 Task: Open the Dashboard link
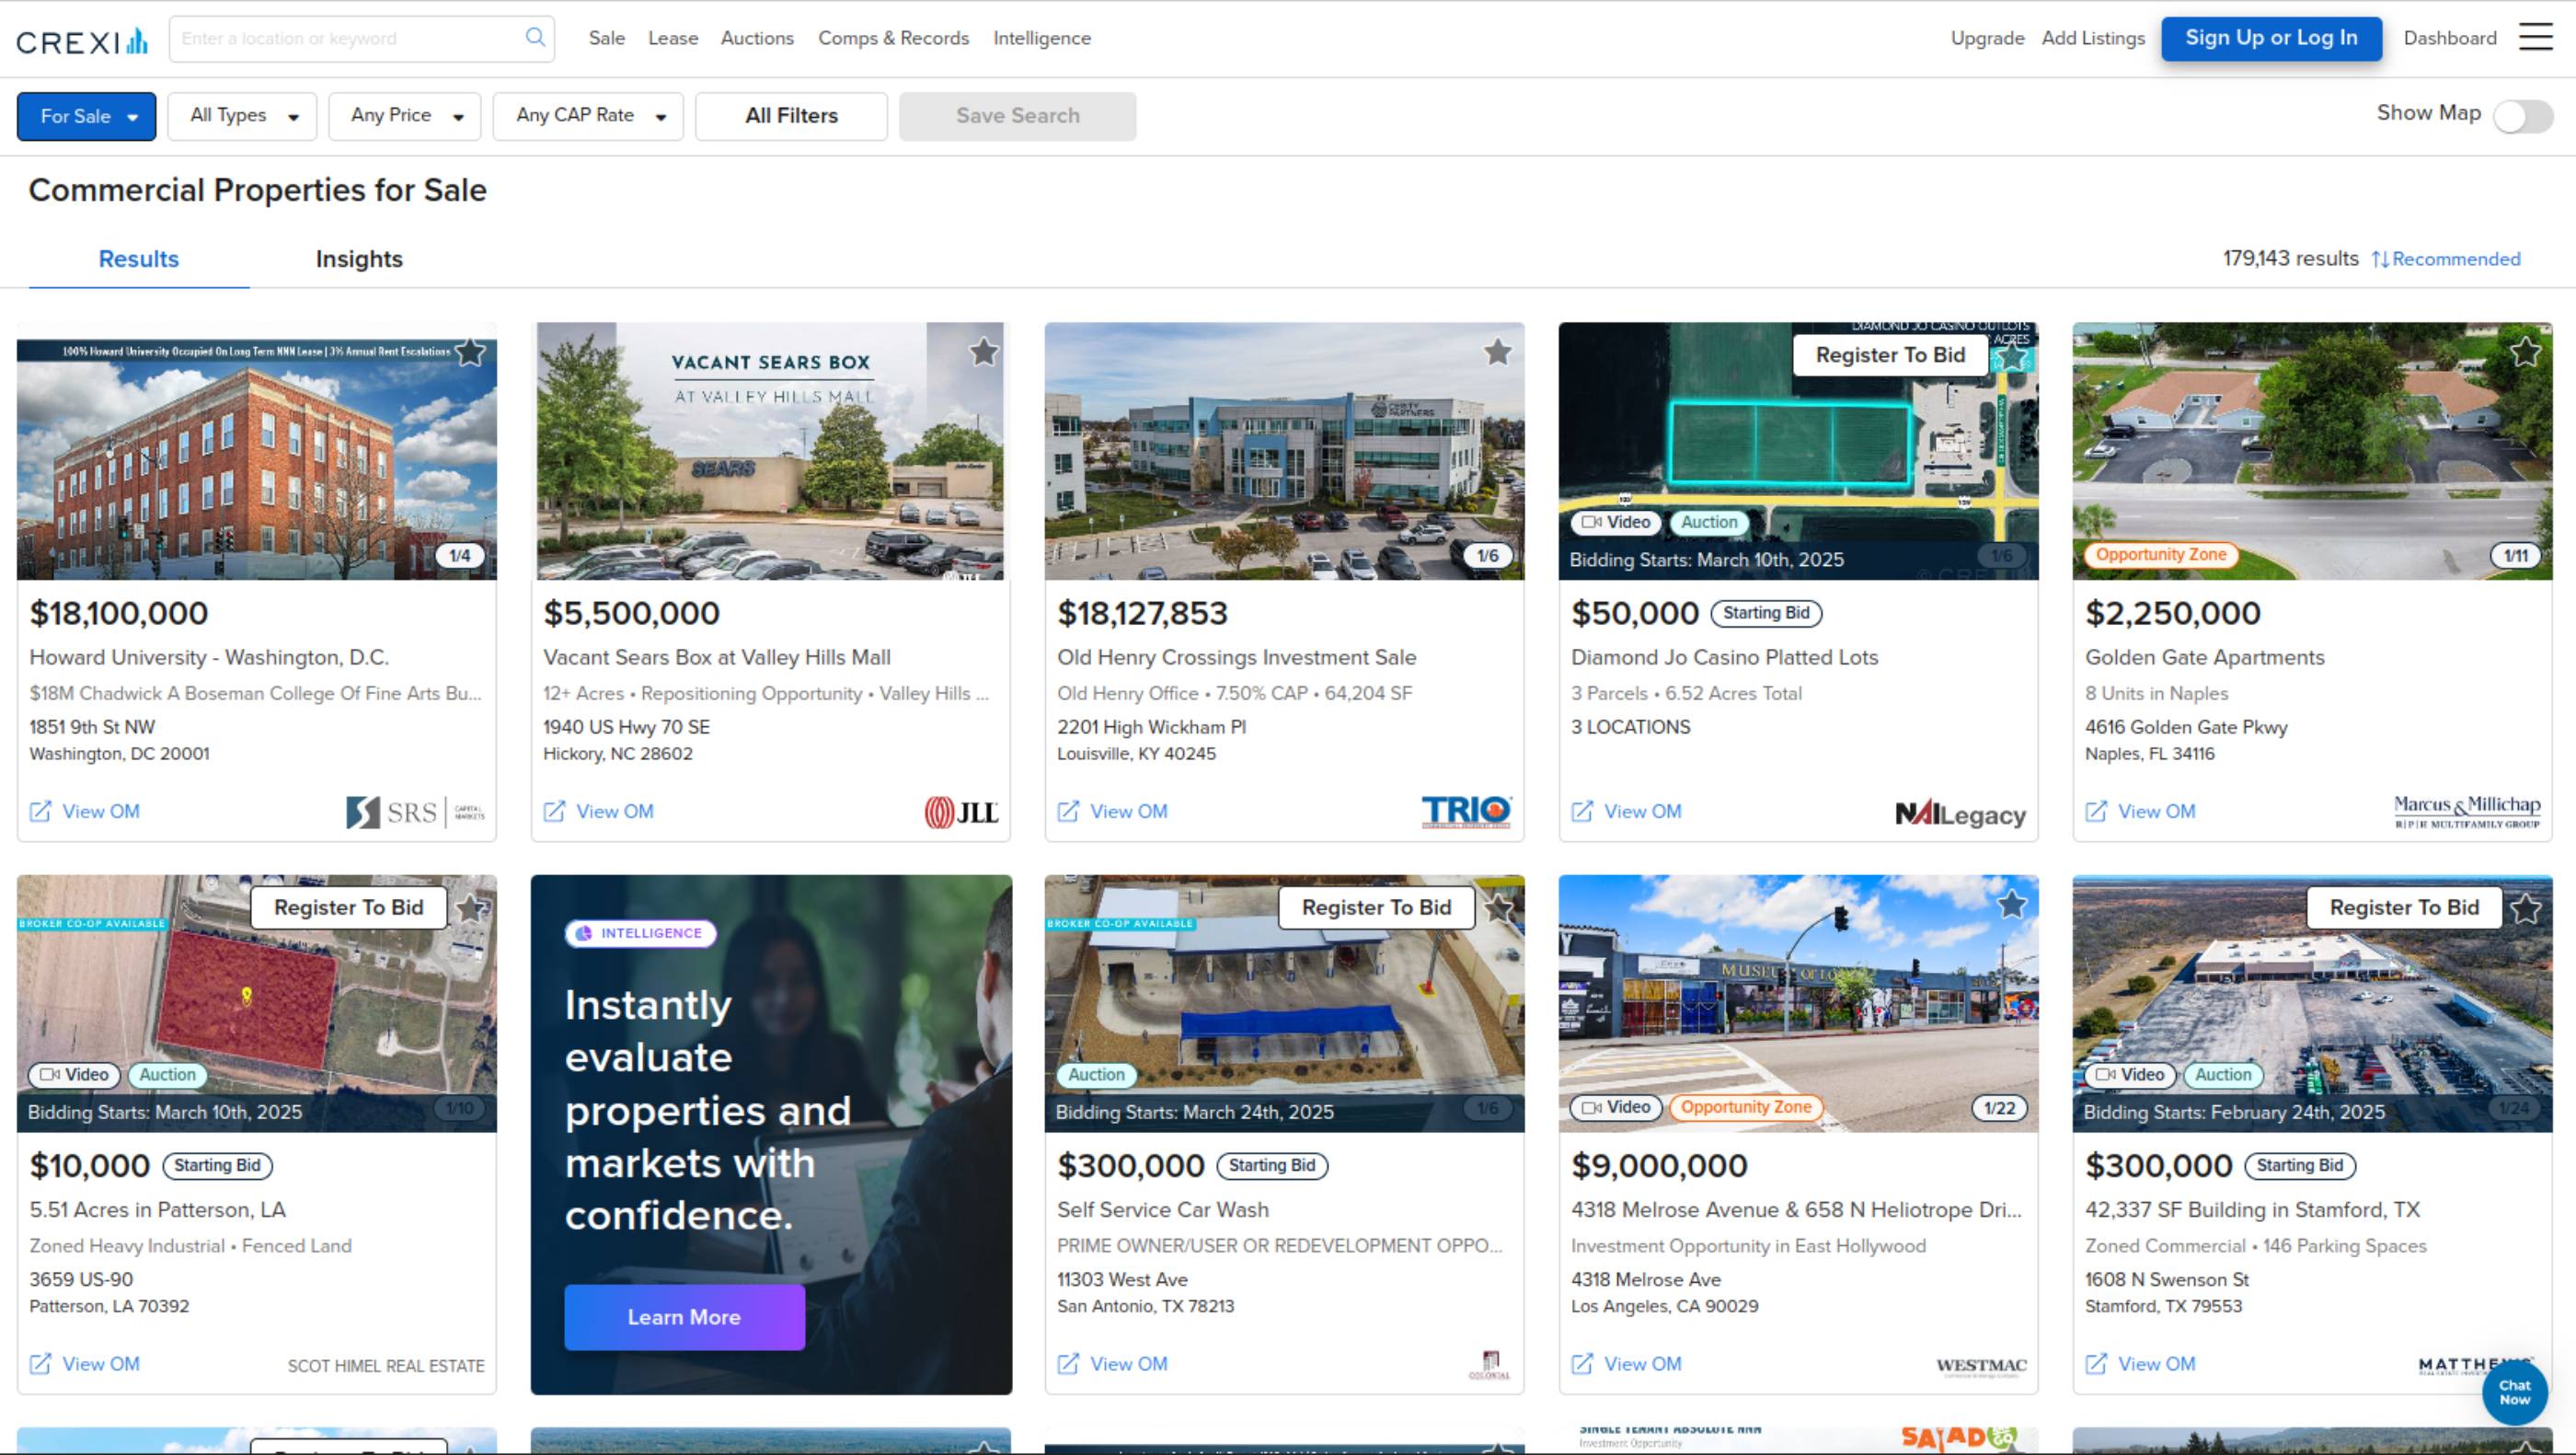pos(2450,38)
